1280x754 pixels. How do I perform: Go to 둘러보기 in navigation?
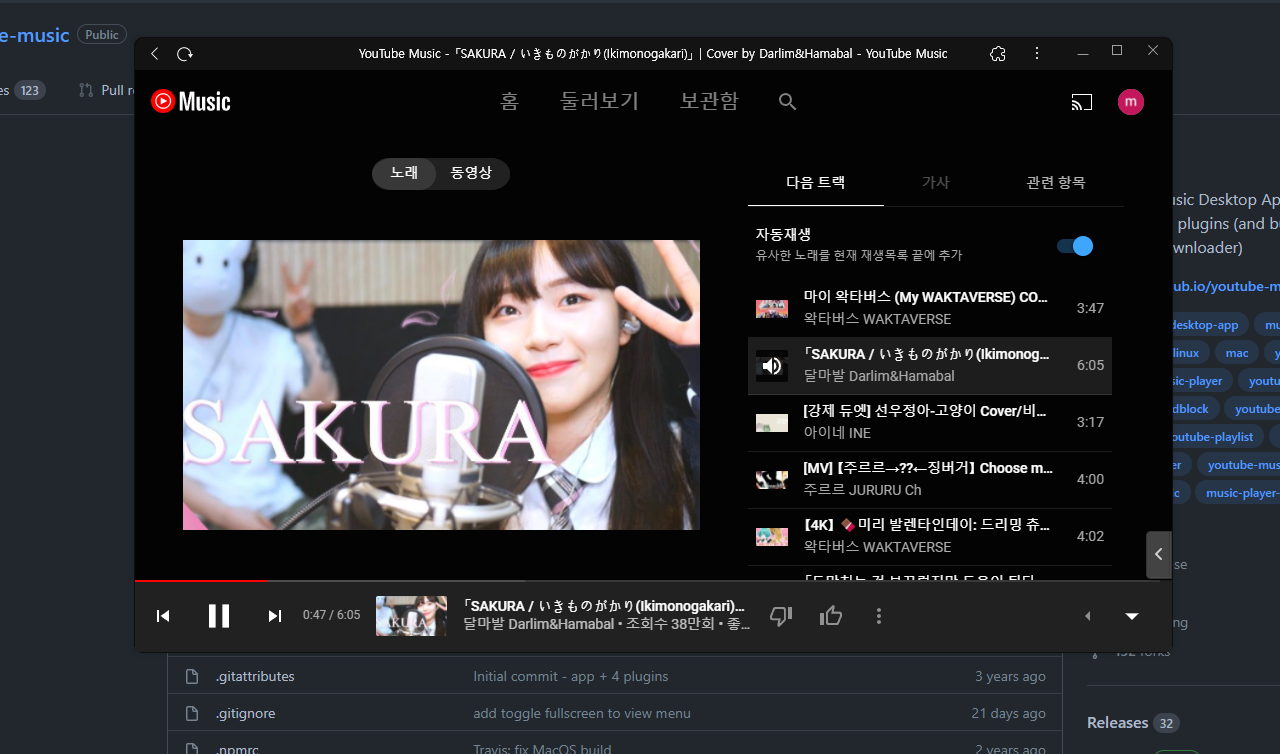click(x=599, y=101)
